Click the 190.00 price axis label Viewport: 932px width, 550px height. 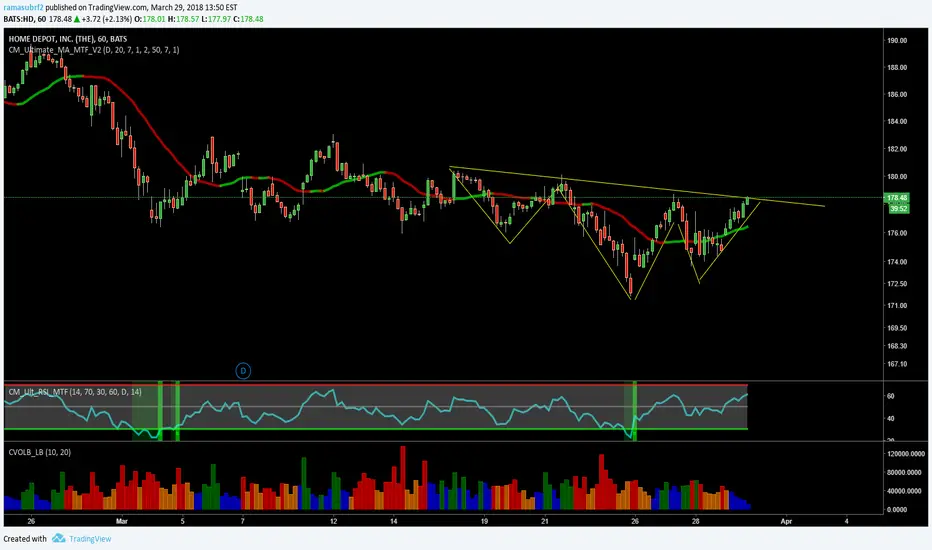897,40
